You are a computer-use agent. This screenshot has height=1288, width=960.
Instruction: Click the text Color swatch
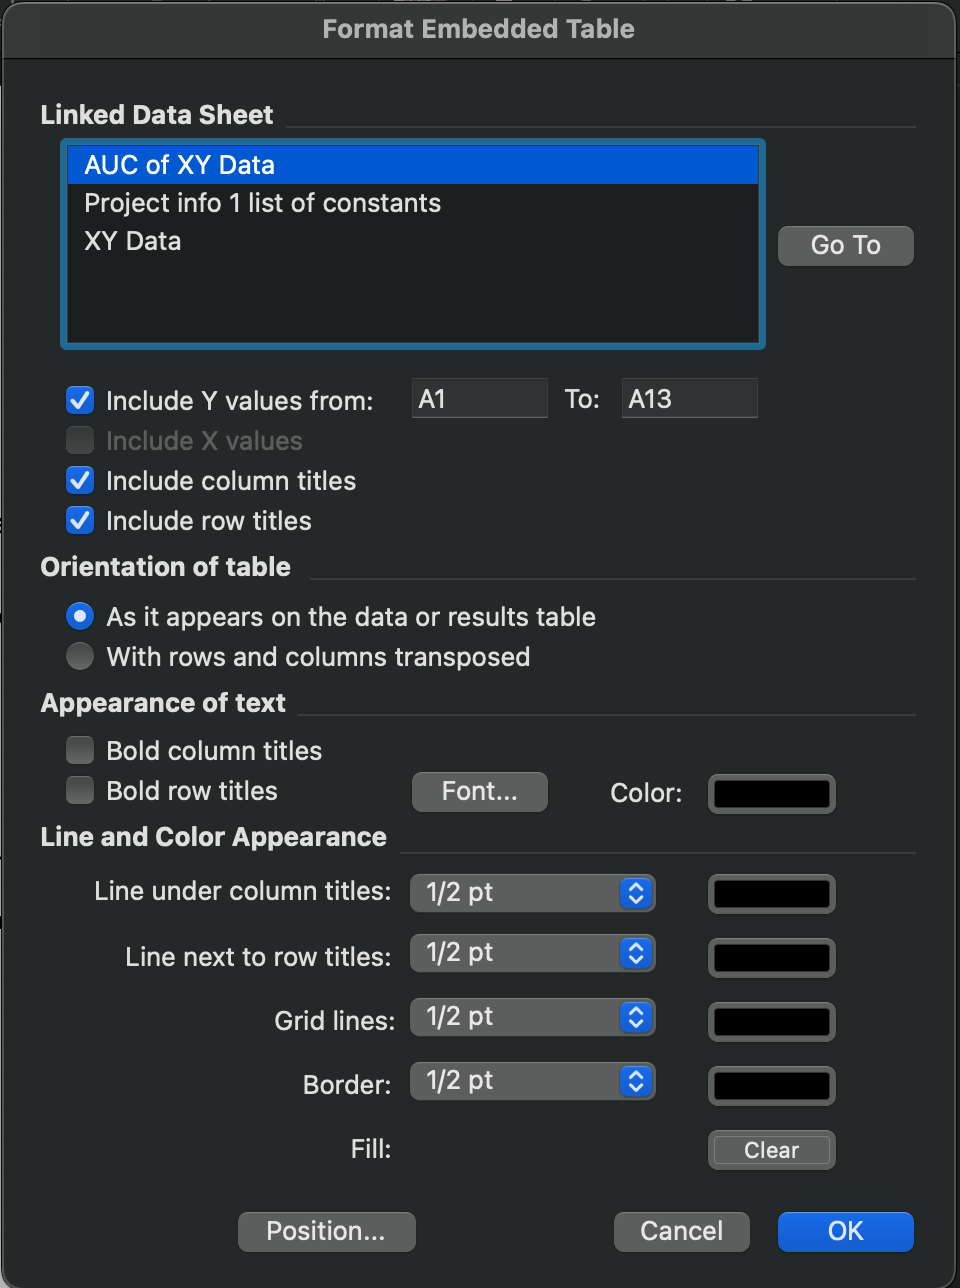click(x=771, y=793)
